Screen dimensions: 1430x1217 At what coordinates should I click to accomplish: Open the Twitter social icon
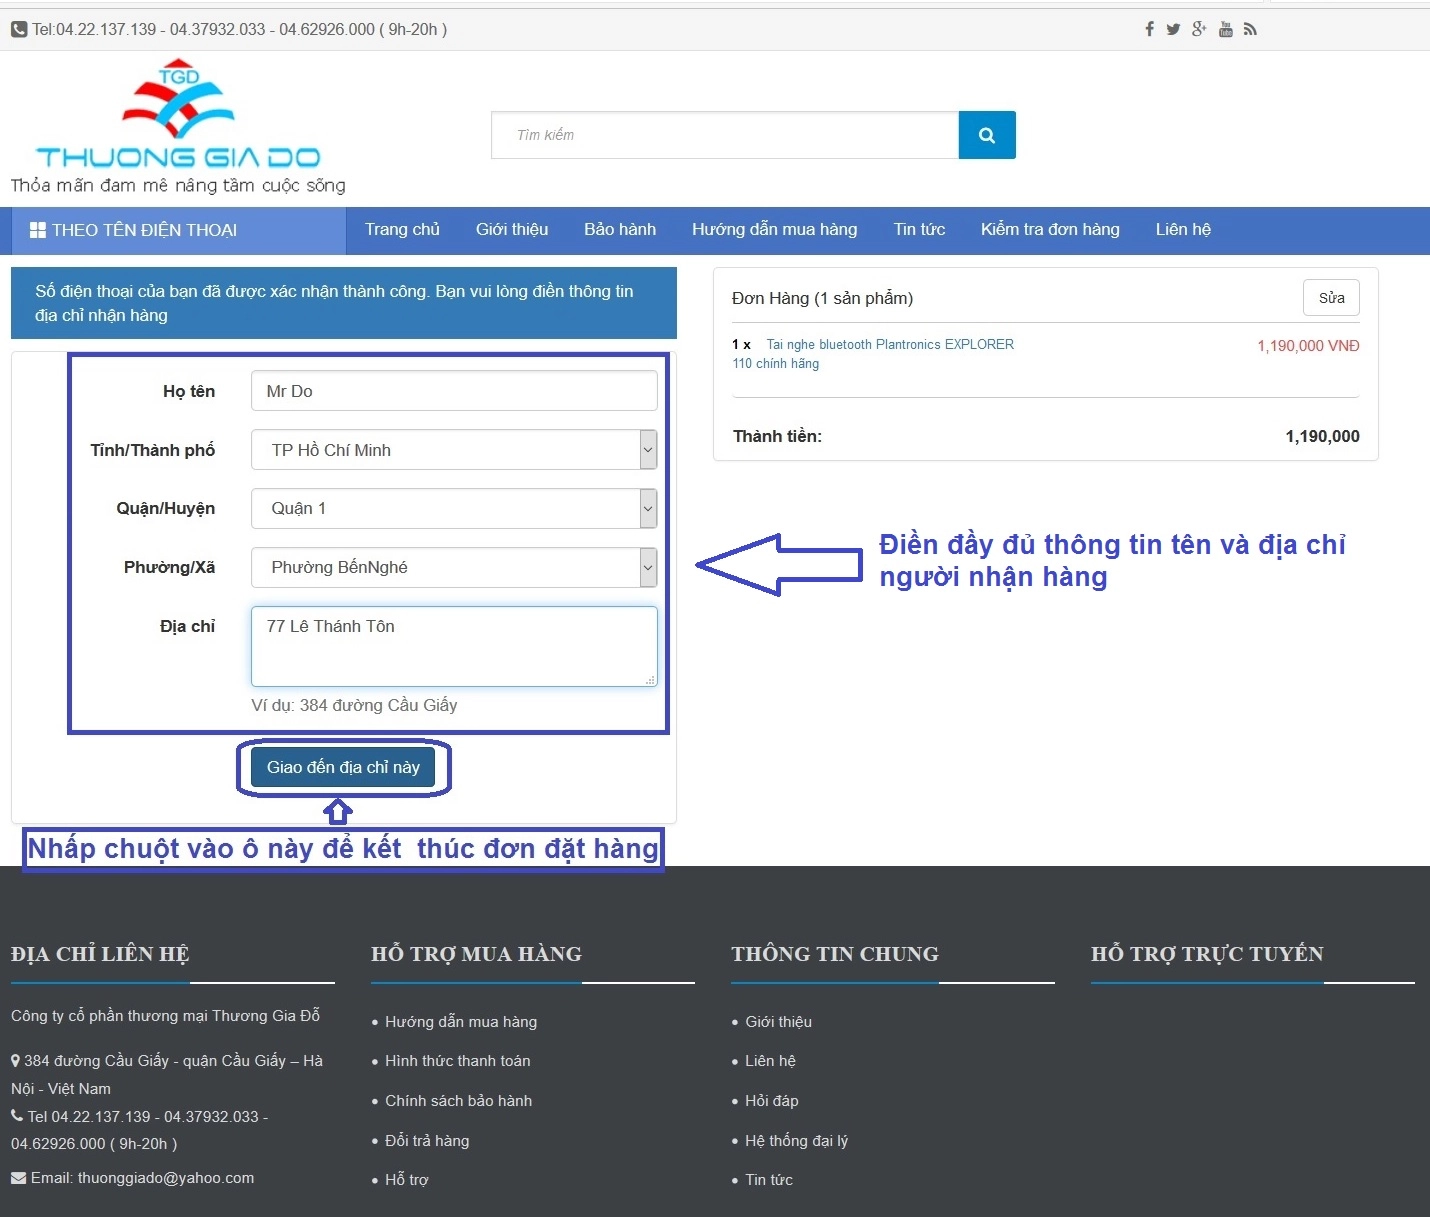pyautogui.click(x=1173, y=30)
